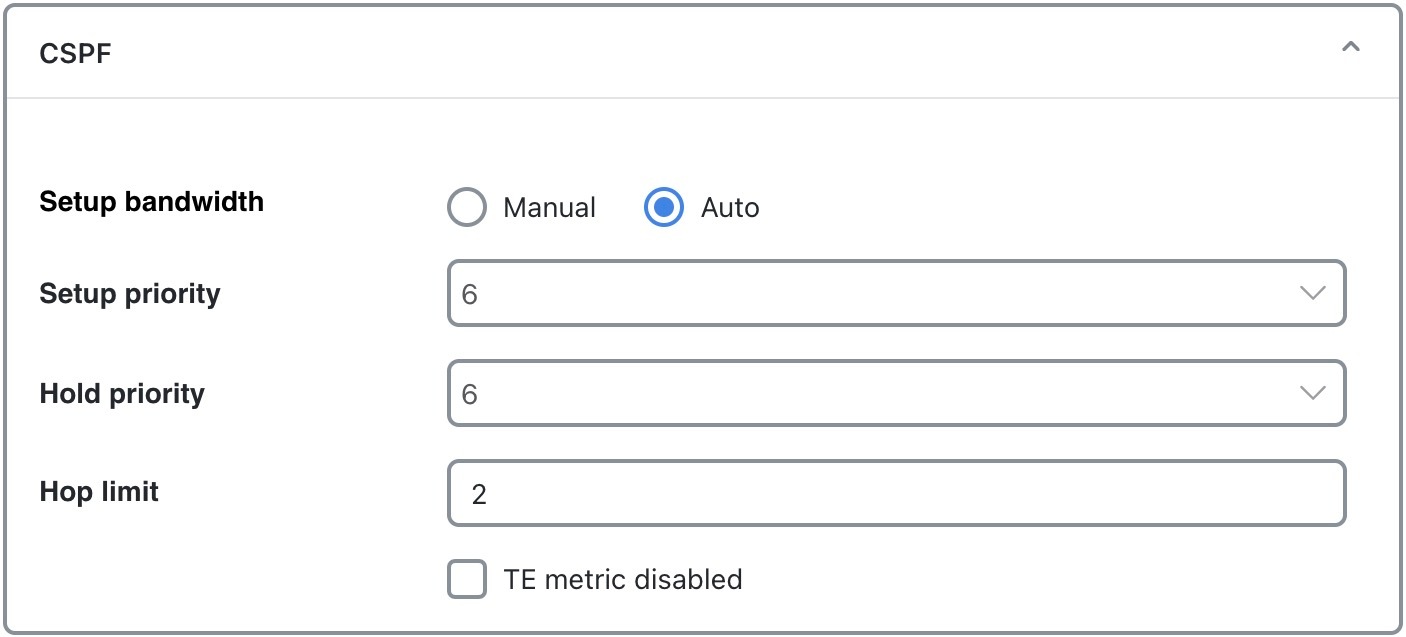The height and width of the screenshot is (637, 1406).
Task: Click the Hold priority dropdown chevron
Action: coord(1313,393)
